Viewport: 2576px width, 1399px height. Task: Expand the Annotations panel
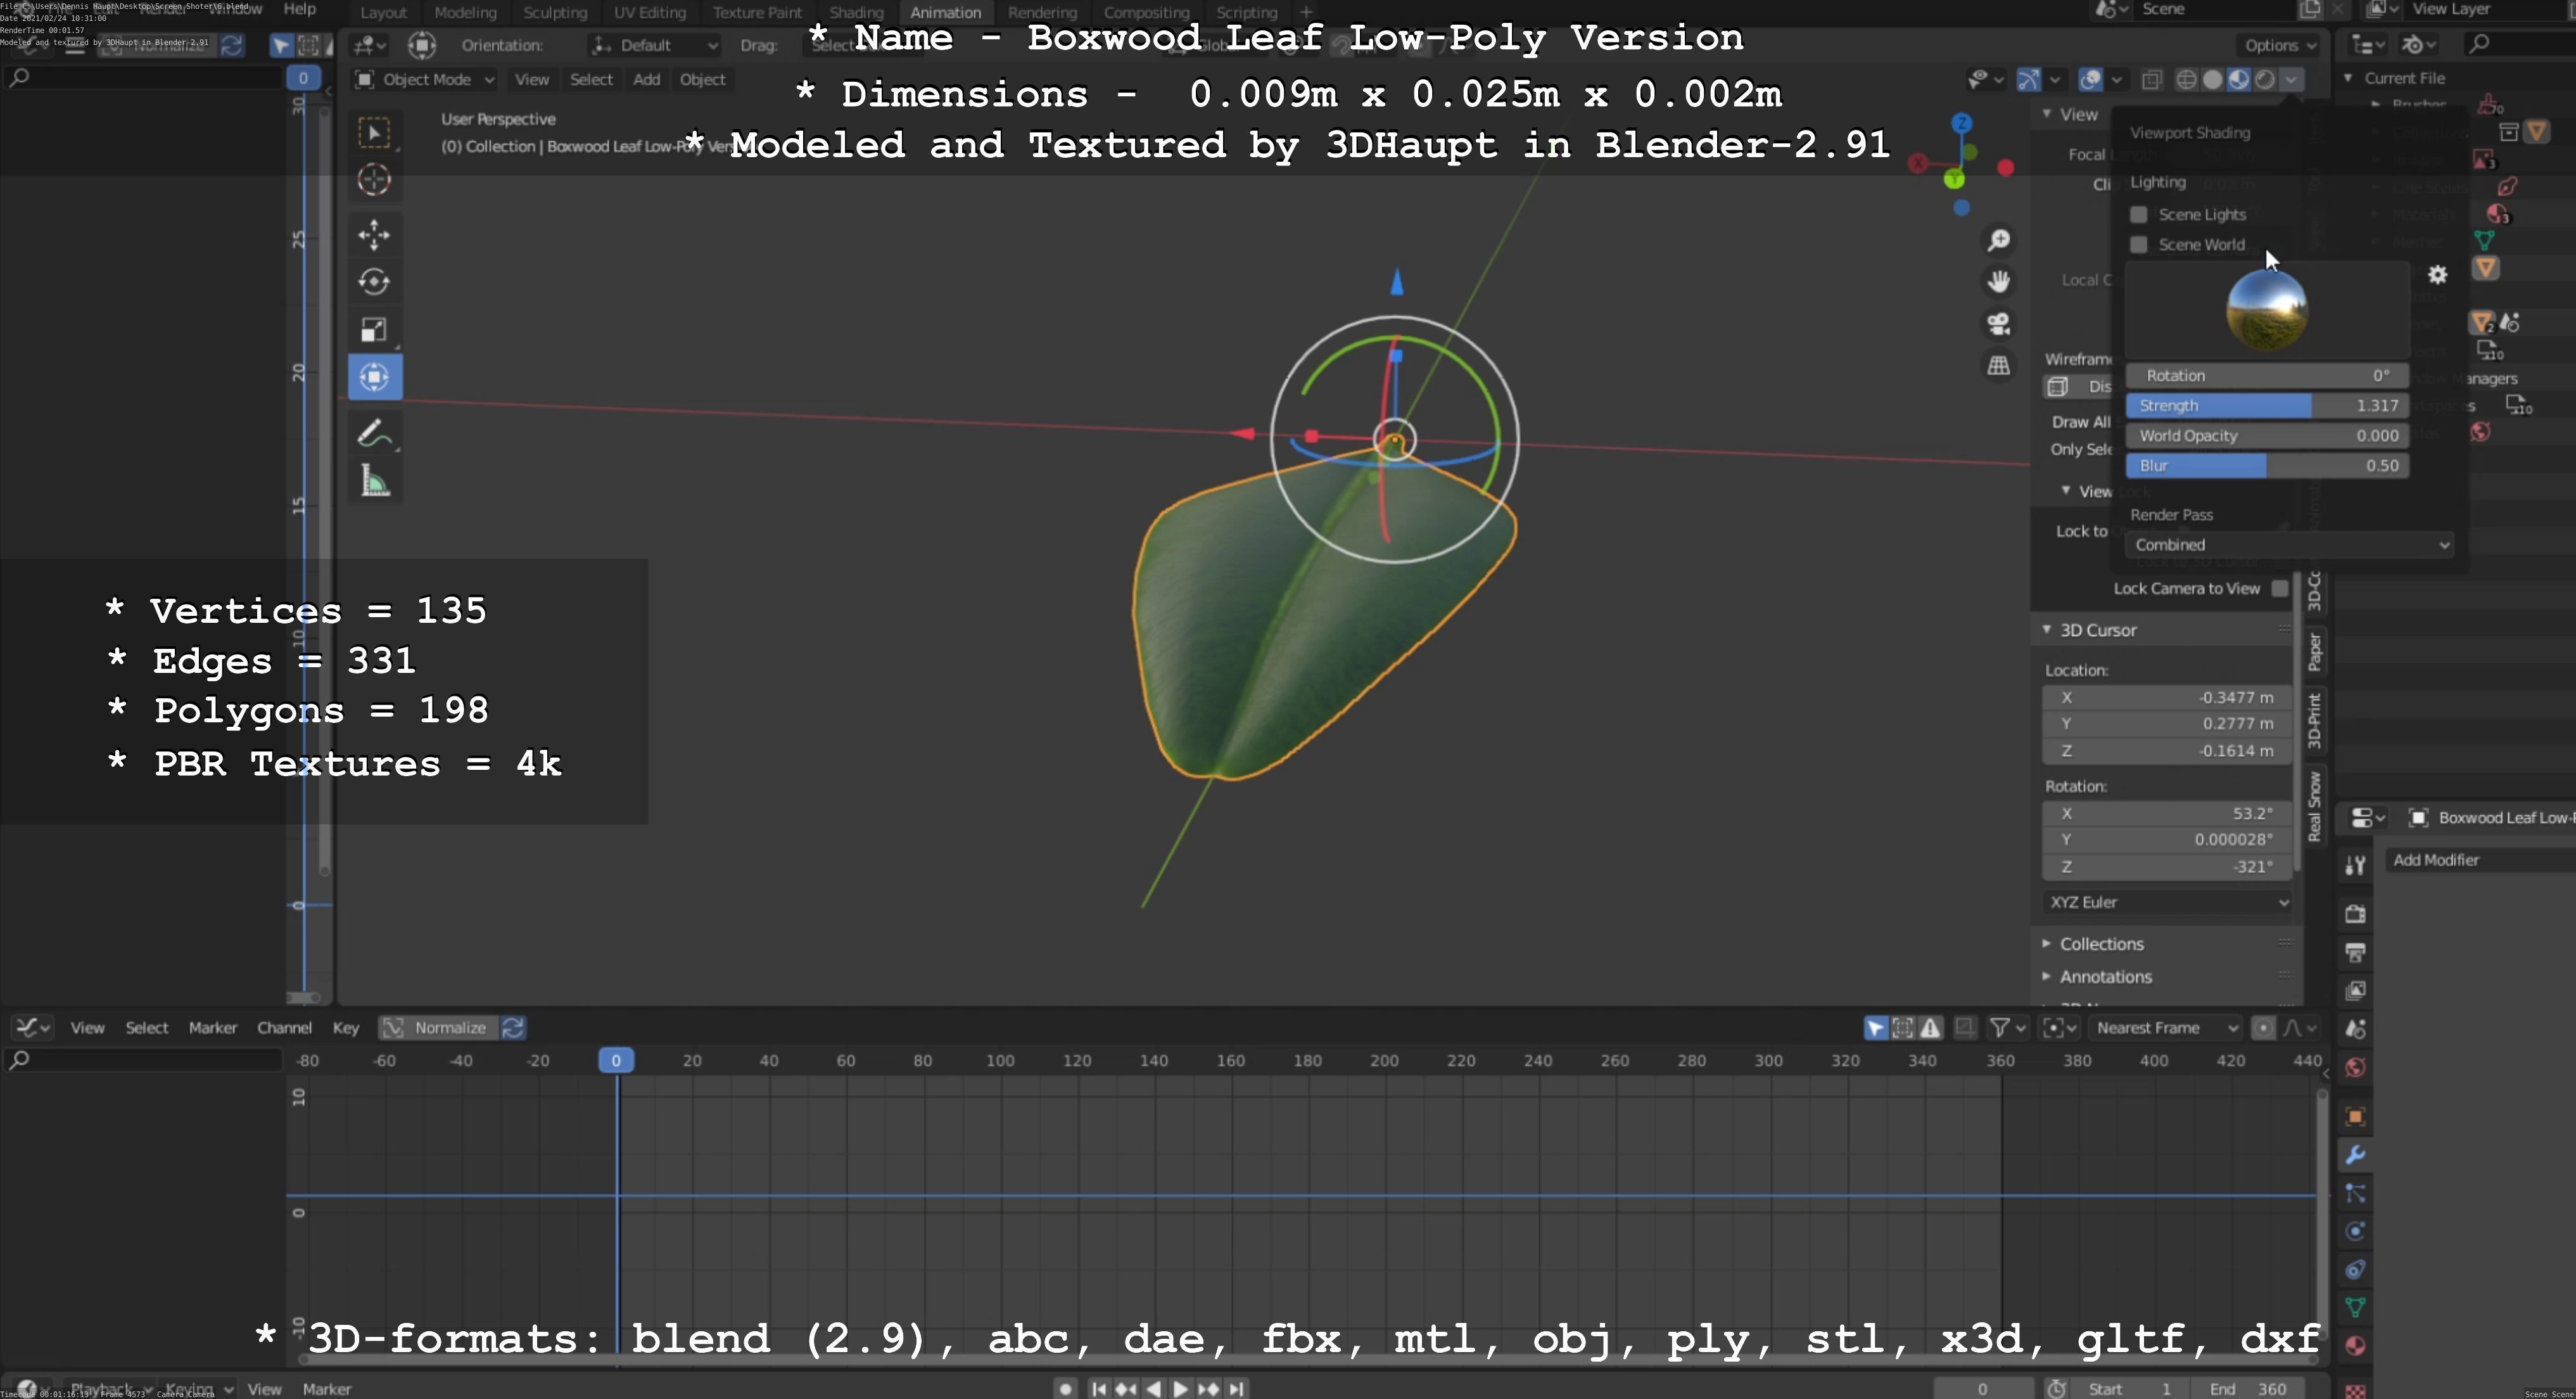point(2105,977)
